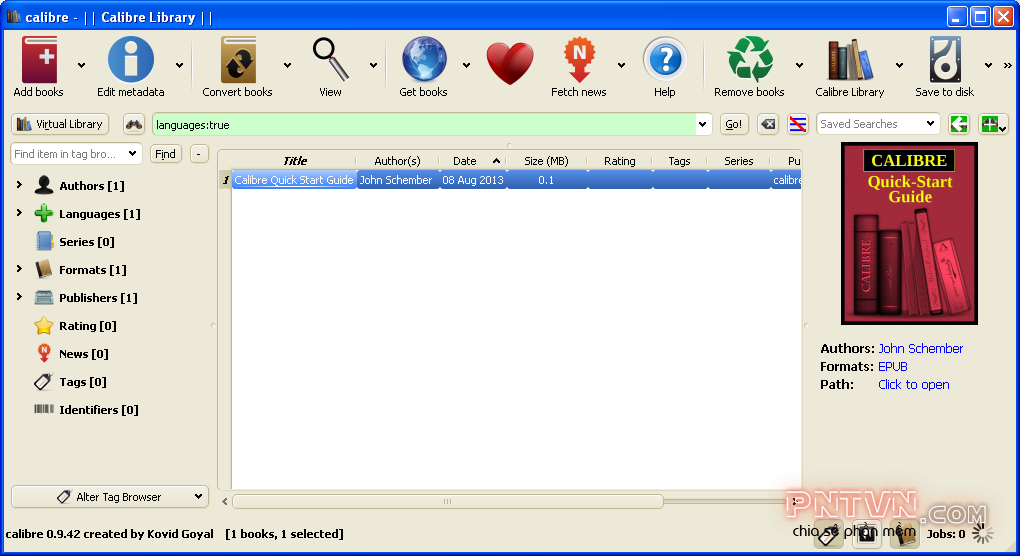Open the Get books globe icon
This screenshot has height=556, width=1020.
[423, 60]
